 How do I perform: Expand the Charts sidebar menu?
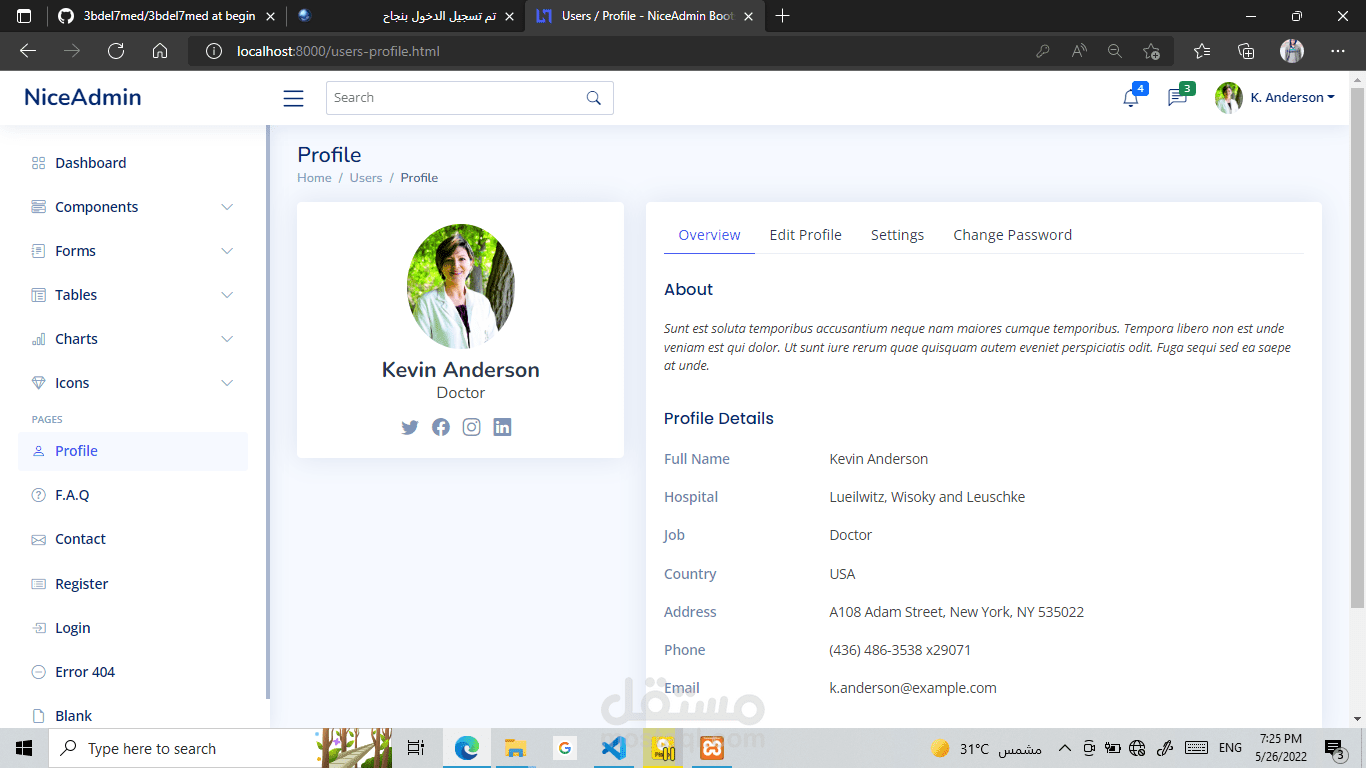coord(133,339)
